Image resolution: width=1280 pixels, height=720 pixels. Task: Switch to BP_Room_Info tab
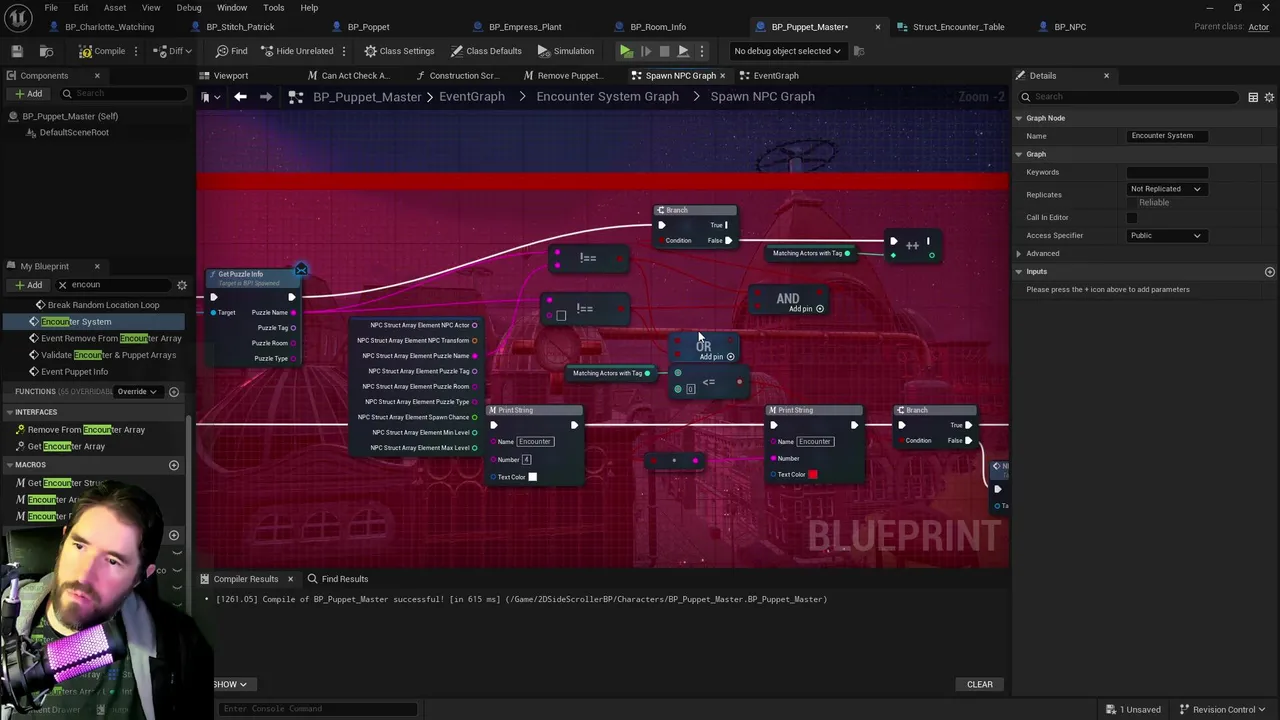point(658,27)
